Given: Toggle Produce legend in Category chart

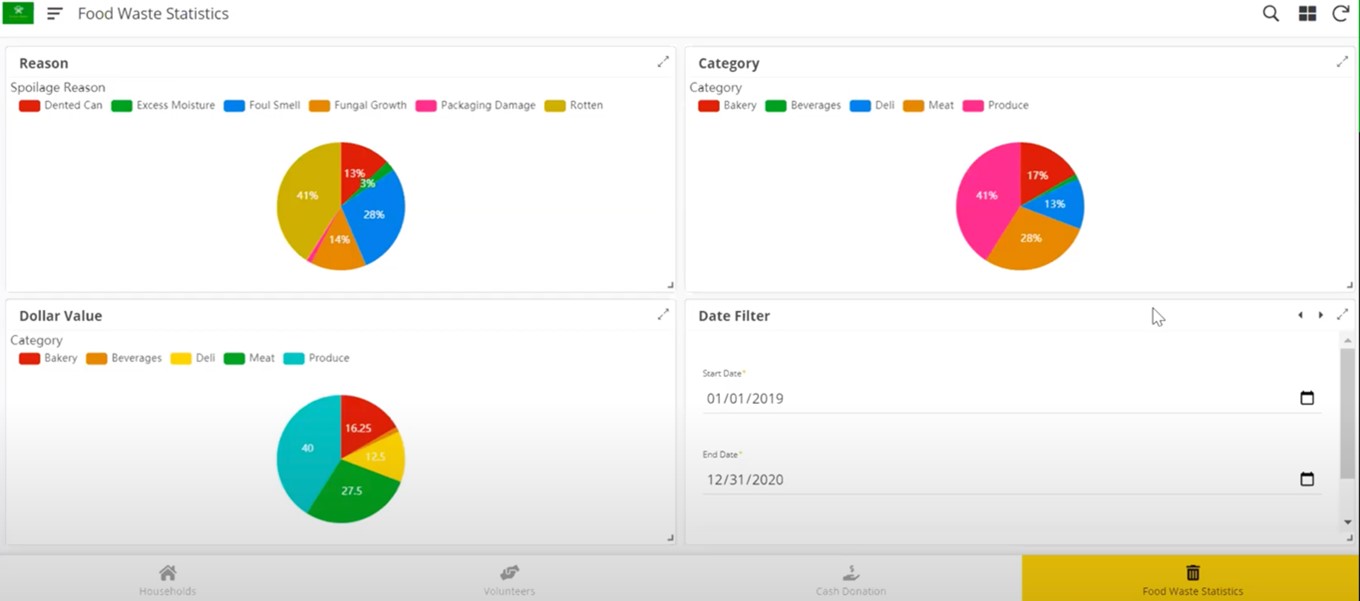Looking at the screenshot, I should pos(995,105).
